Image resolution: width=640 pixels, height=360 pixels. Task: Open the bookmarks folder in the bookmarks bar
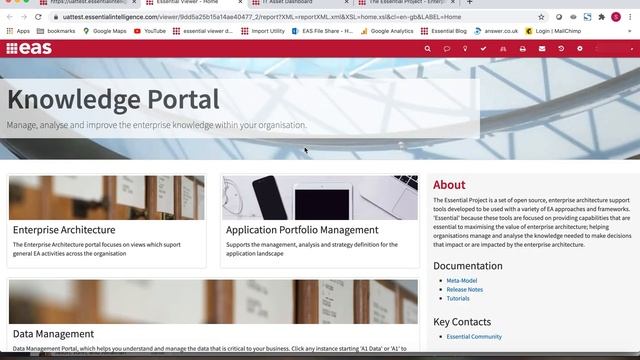click(x=56, y=31)
